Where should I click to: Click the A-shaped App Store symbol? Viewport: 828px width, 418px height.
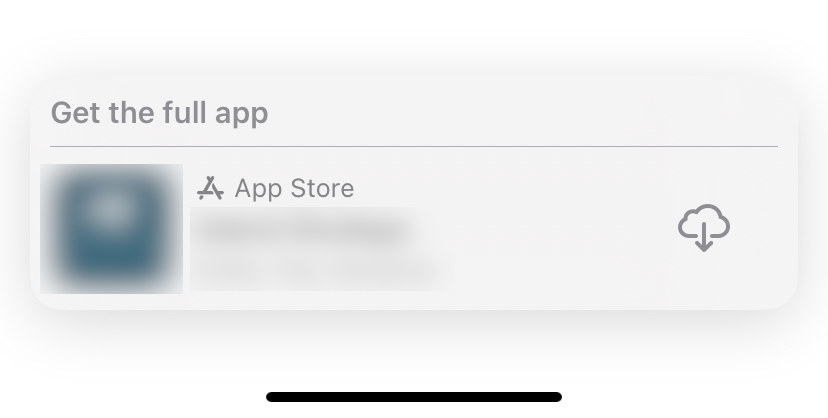pos(210,188)
